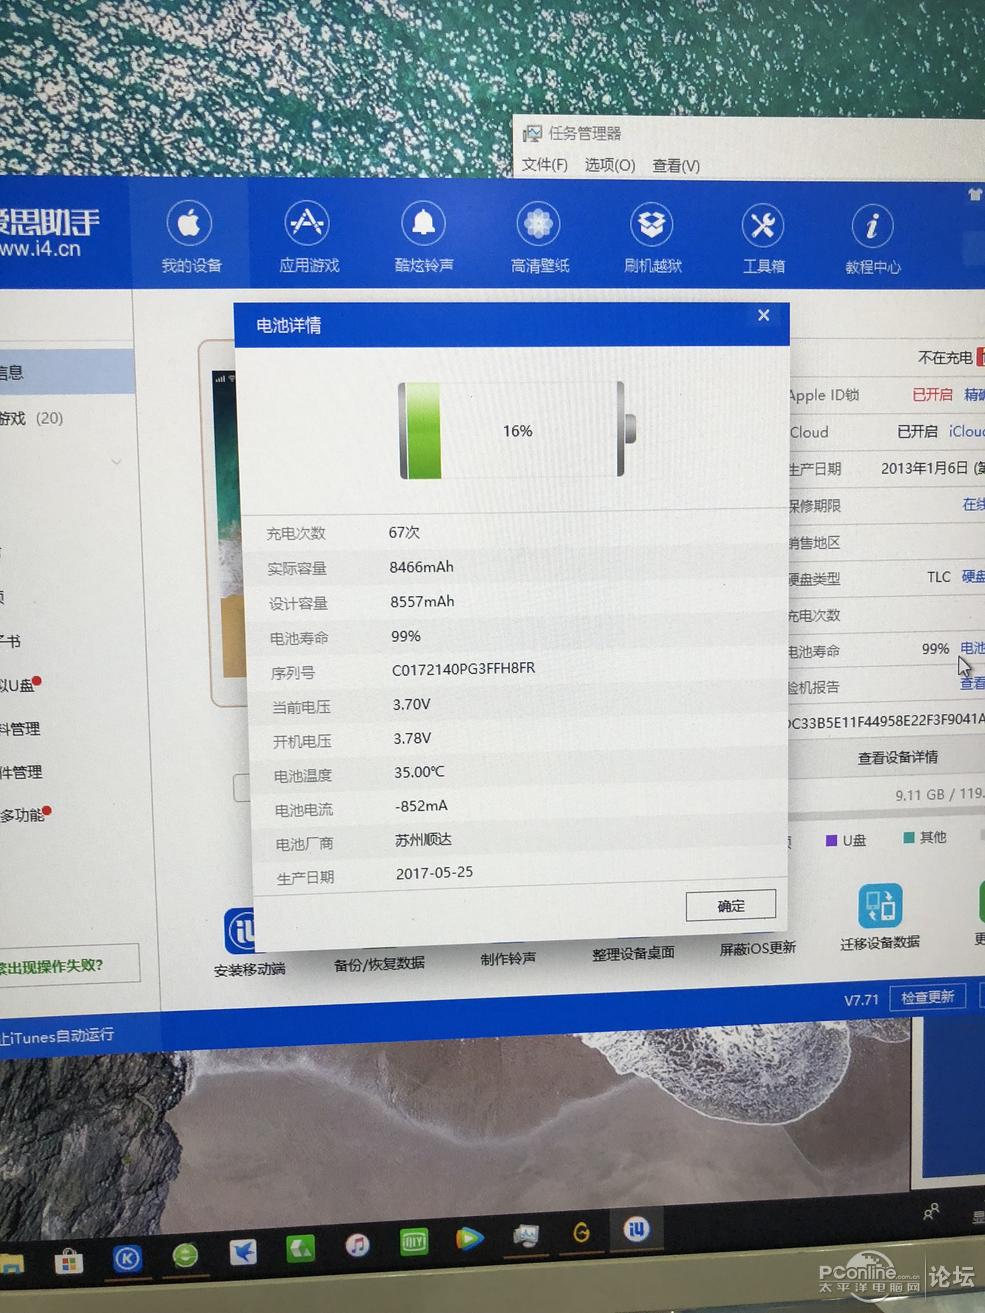The width and height of the screenshot is (985, 1313).
Task: Click the people icon in system tray
Action: (x=931, y=1212)
